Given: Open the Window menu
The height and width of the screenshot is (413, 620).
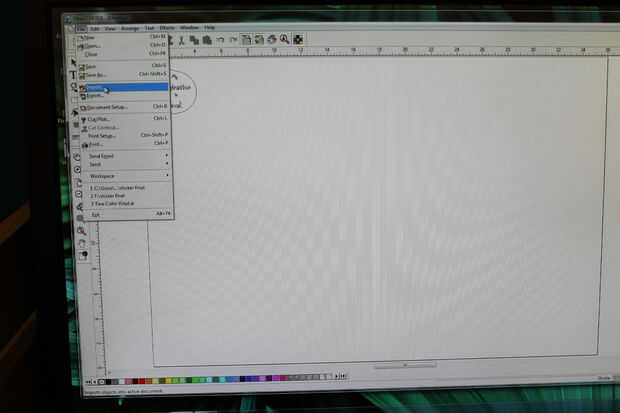Looking at the screenshot, I should click(x=189, y=28).
